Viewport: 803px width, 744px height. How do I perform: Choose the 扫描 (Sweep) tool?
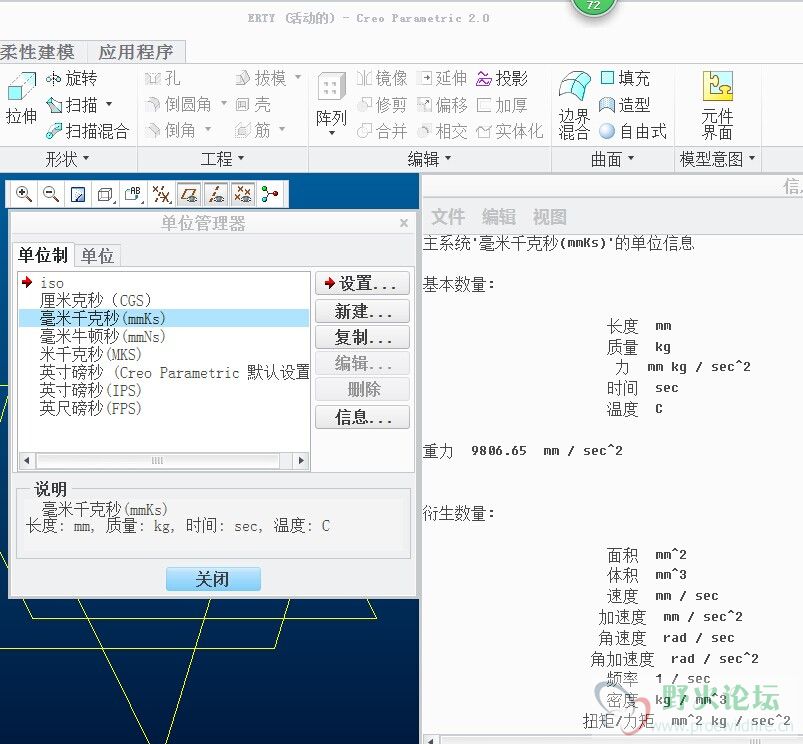[x=71, y=105]
